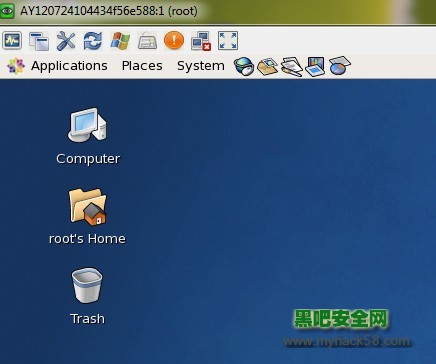The height and width of the screenshot is (364, 436).
Task: Click the keyboard toolbar icon
Action: (x=147, y=41)
